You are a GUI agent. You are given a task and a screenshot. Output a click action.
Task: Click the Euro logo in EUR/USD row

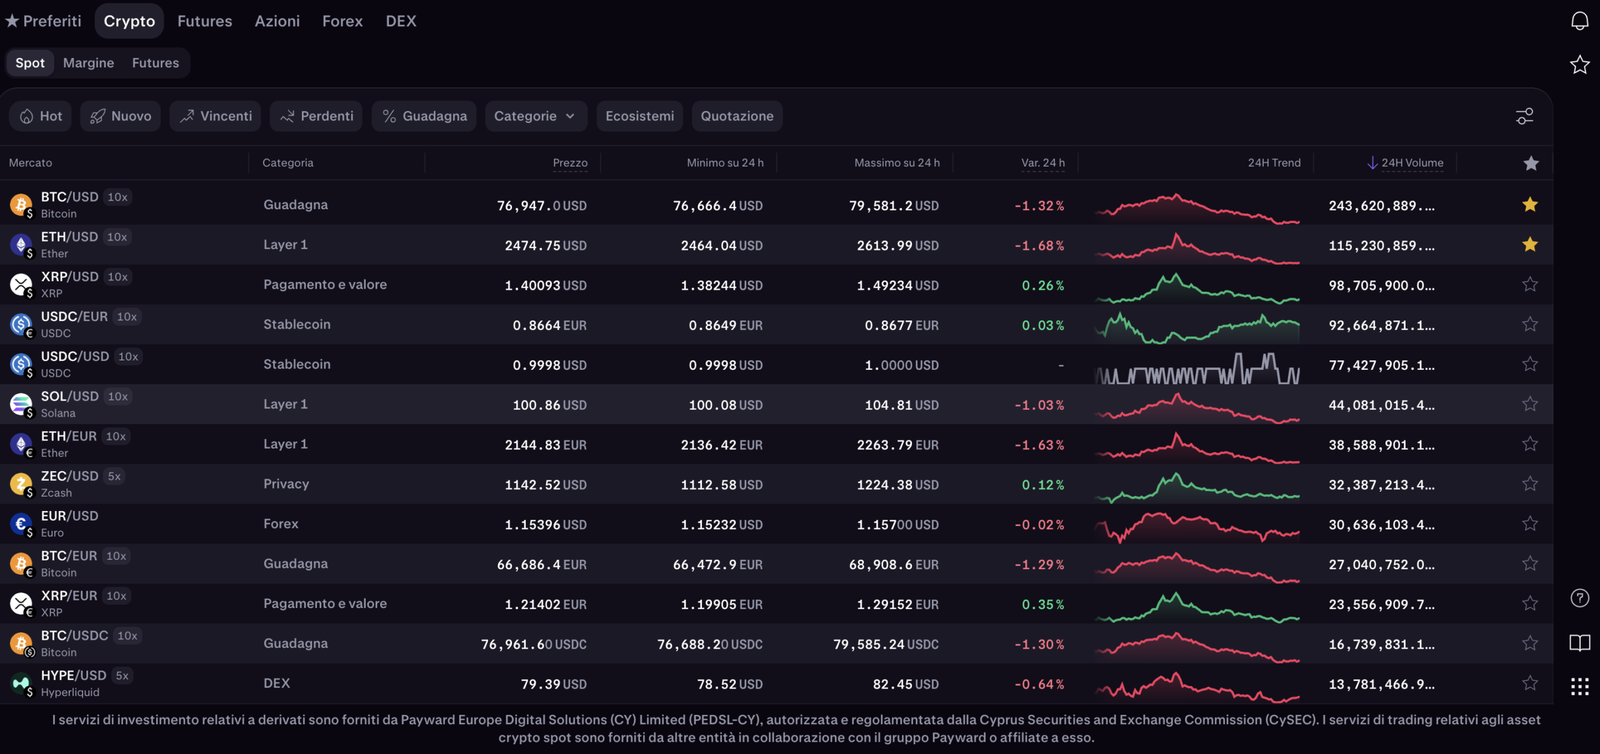coord(20,524)
